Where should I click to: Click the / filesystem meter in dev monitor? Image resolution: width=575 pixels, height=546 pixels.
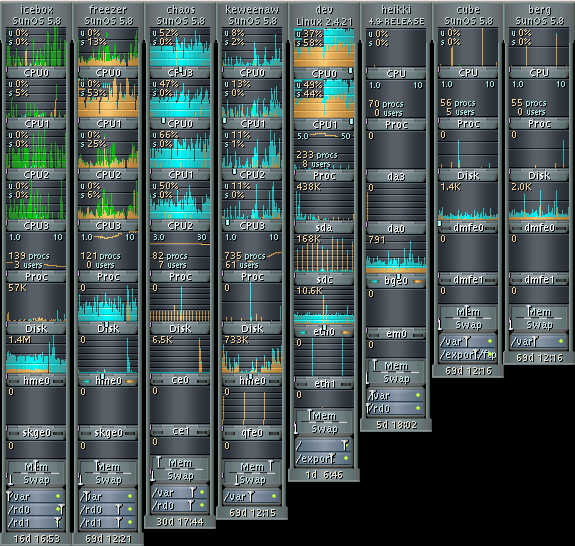pos(324,446)
